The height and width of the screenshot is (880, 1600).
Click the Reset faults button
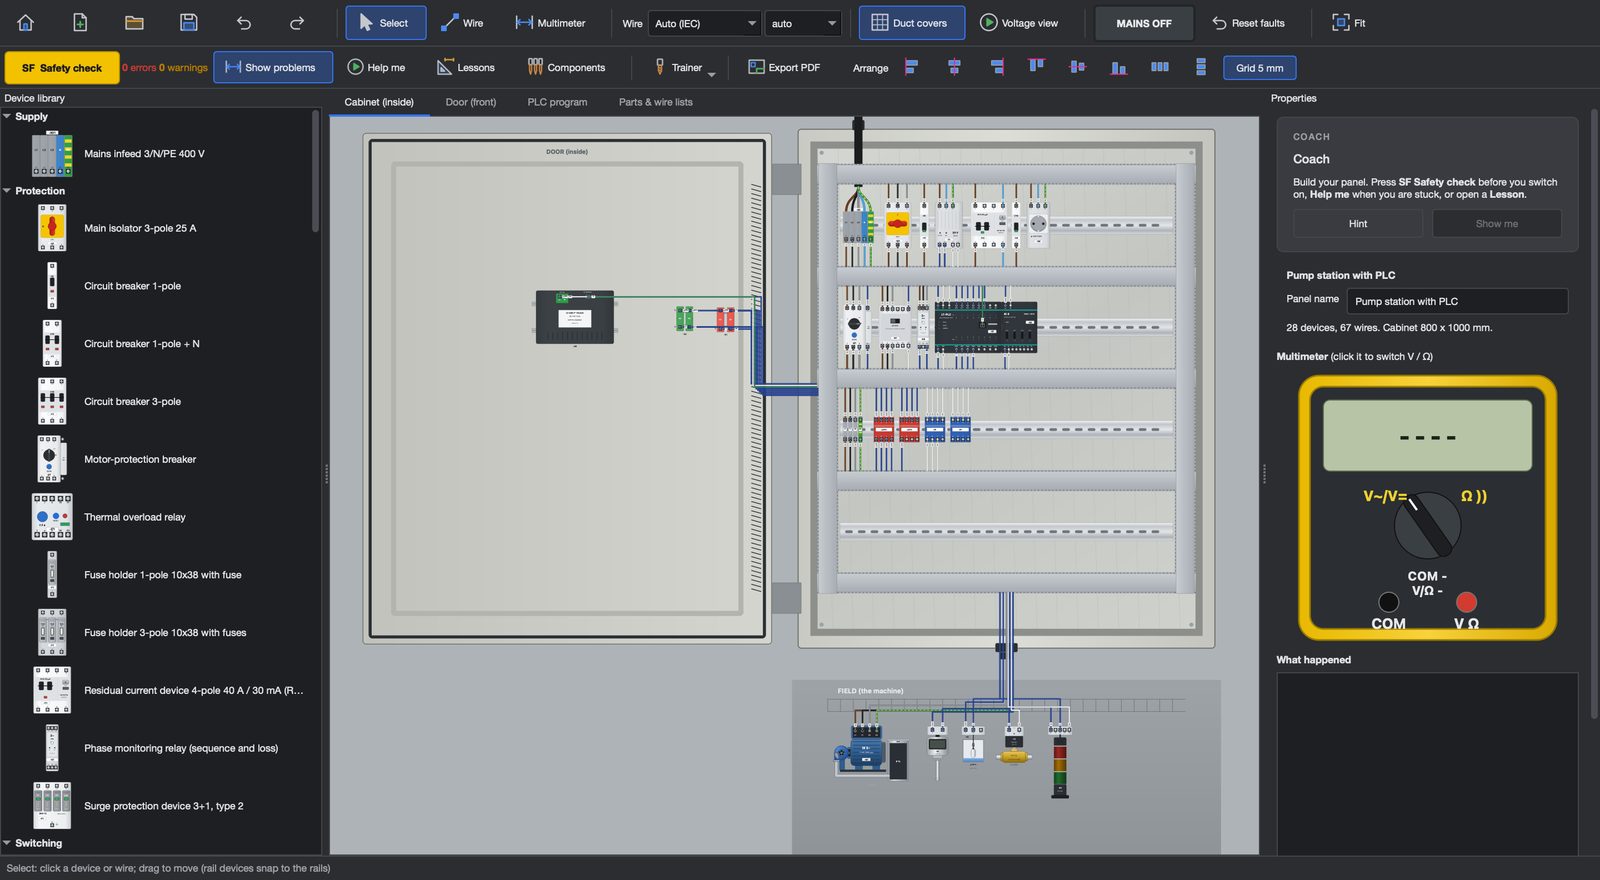(1248, 23)
